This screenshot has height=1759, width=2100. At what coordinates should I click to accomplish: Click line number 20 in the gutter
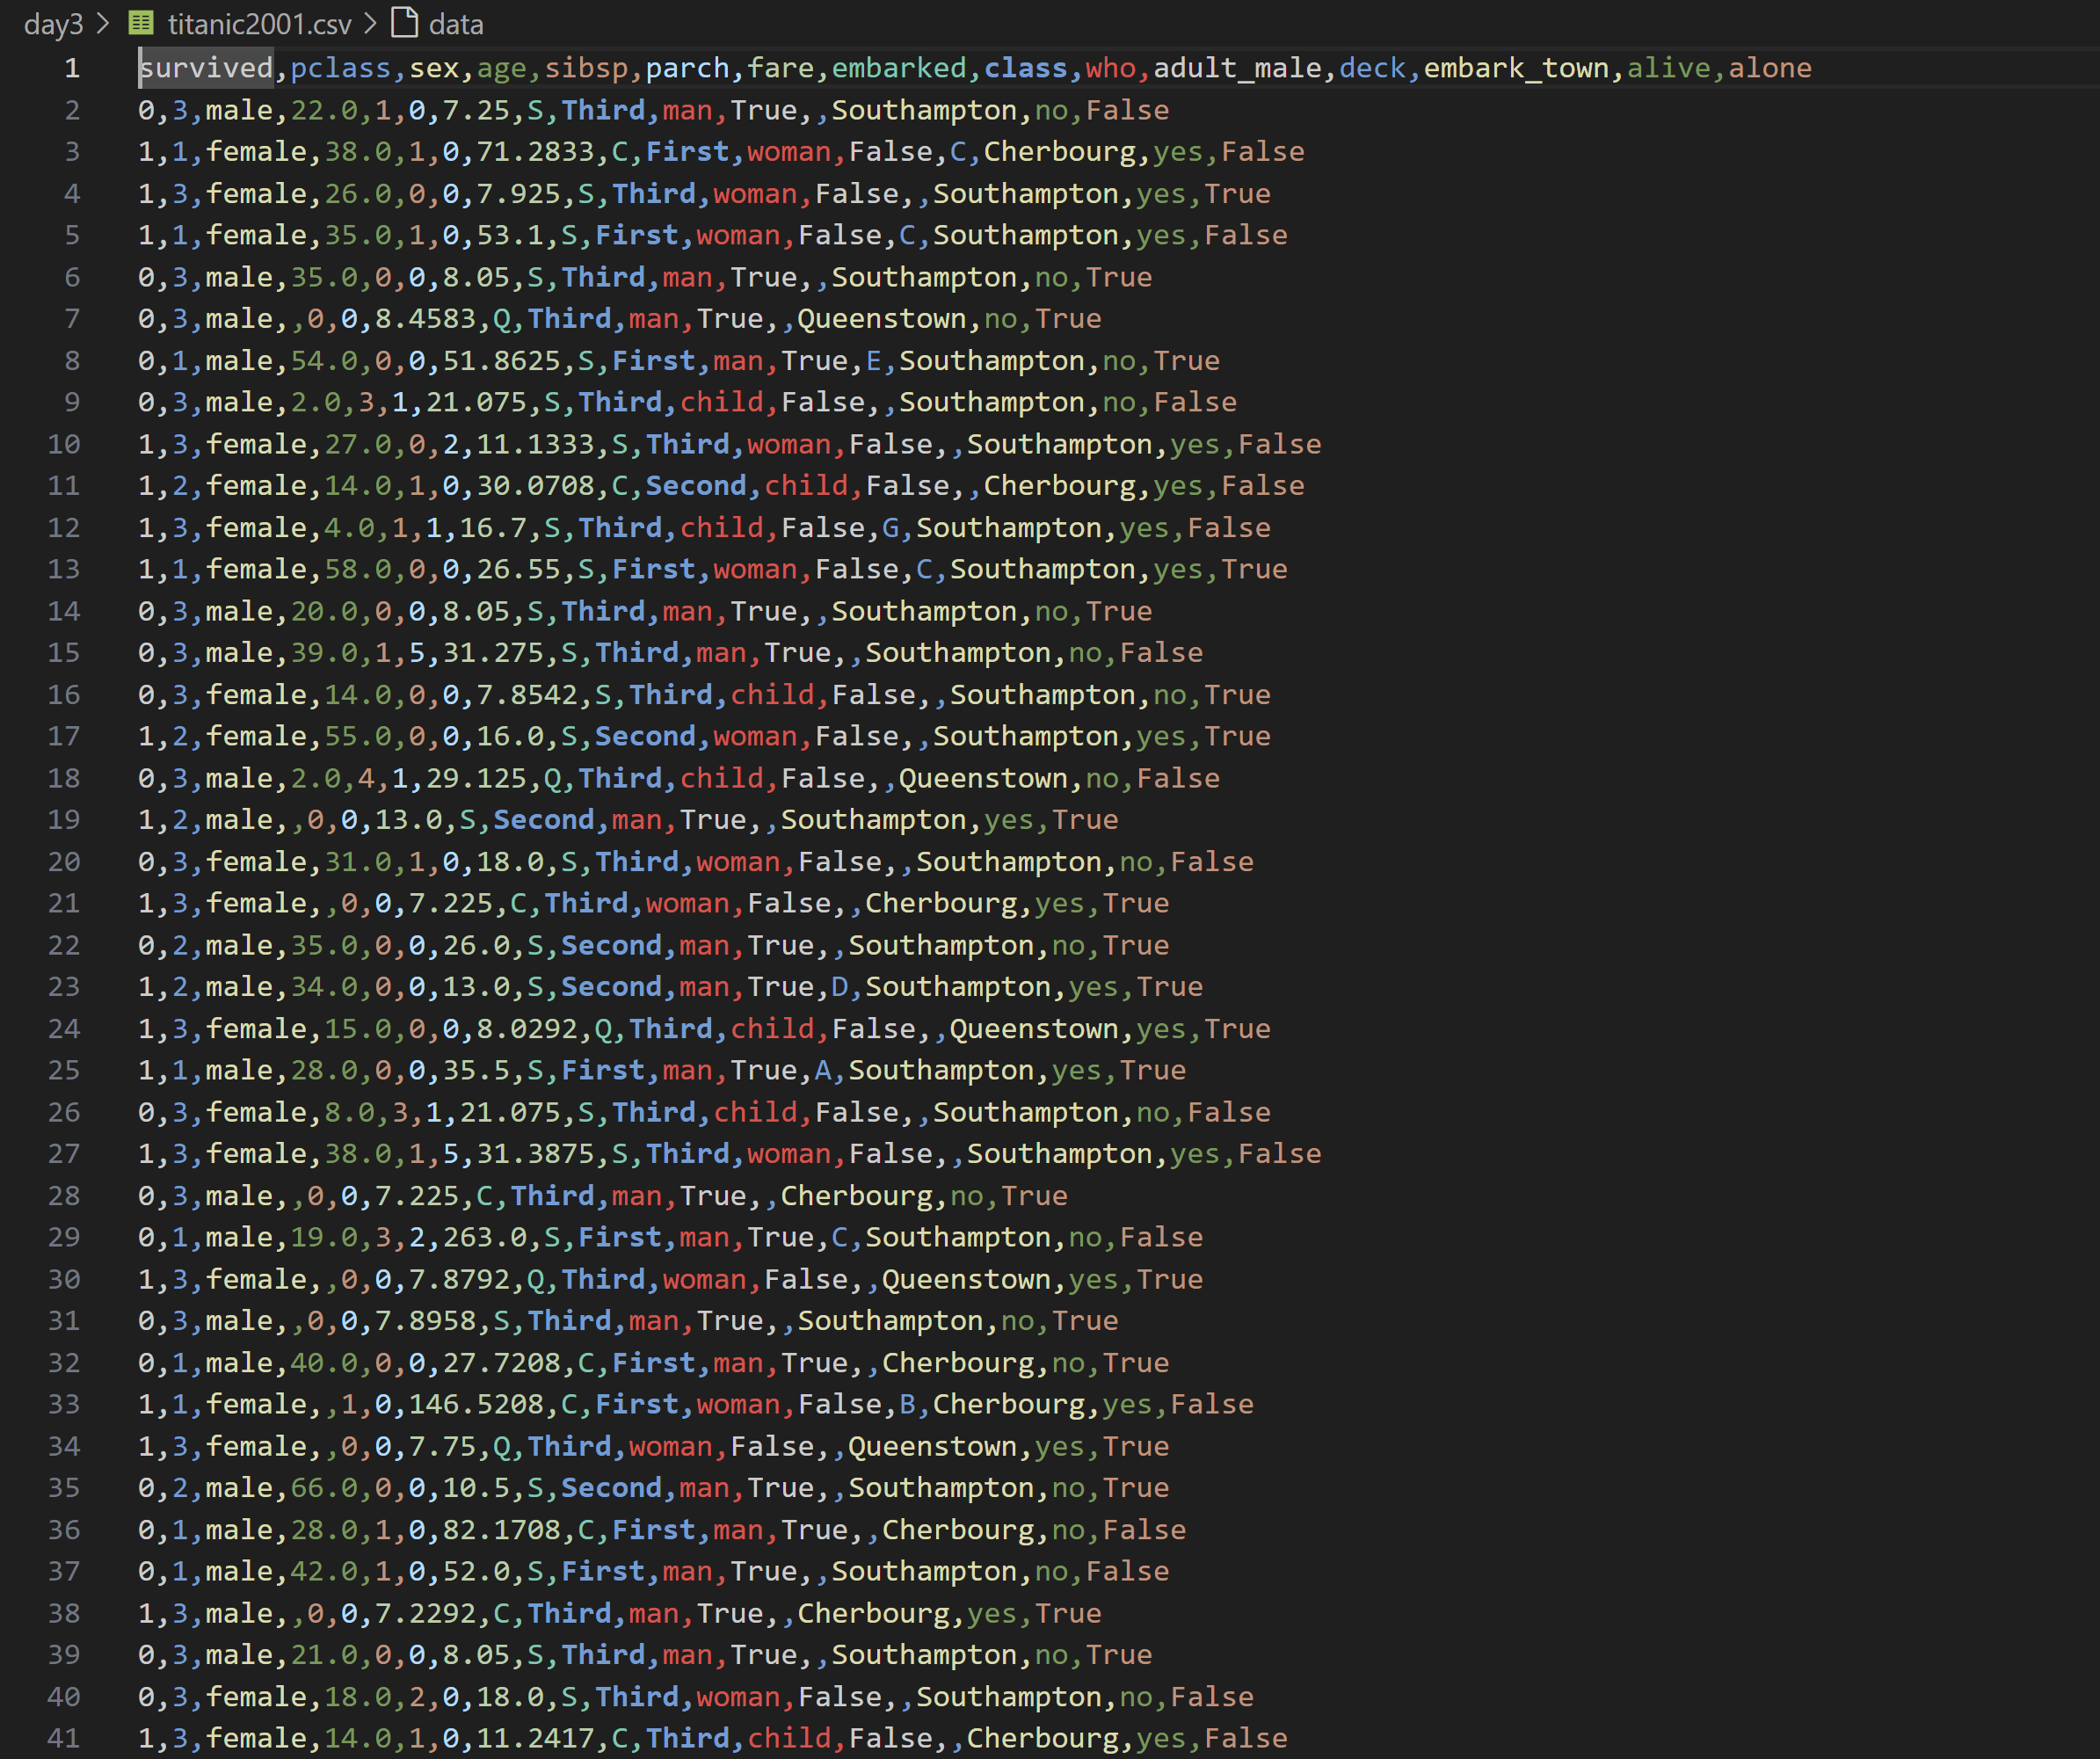(64, 861)
